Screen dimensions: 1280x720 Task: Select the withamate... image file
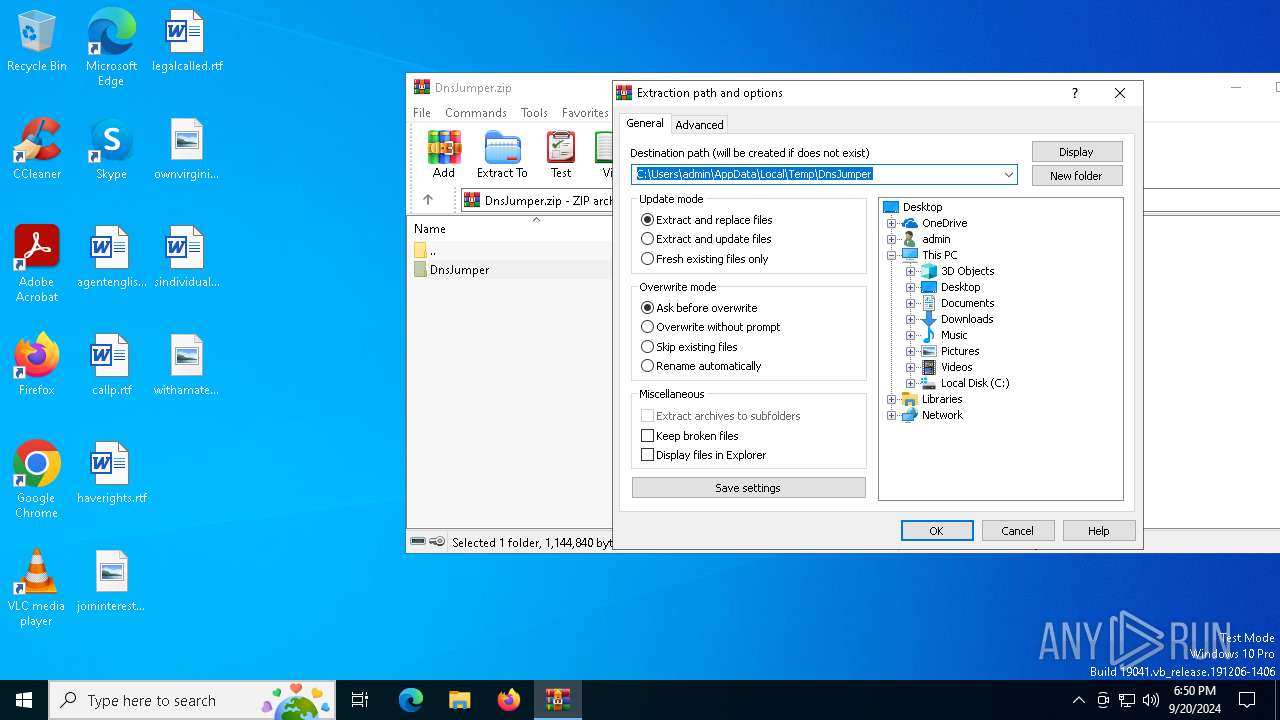pyautogui.click(x=187, y=366)
